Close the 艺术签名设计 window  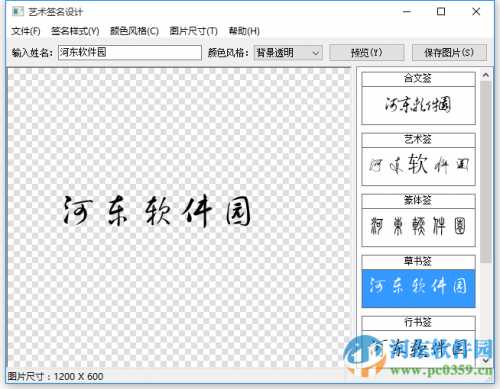(x=476, y=12)
